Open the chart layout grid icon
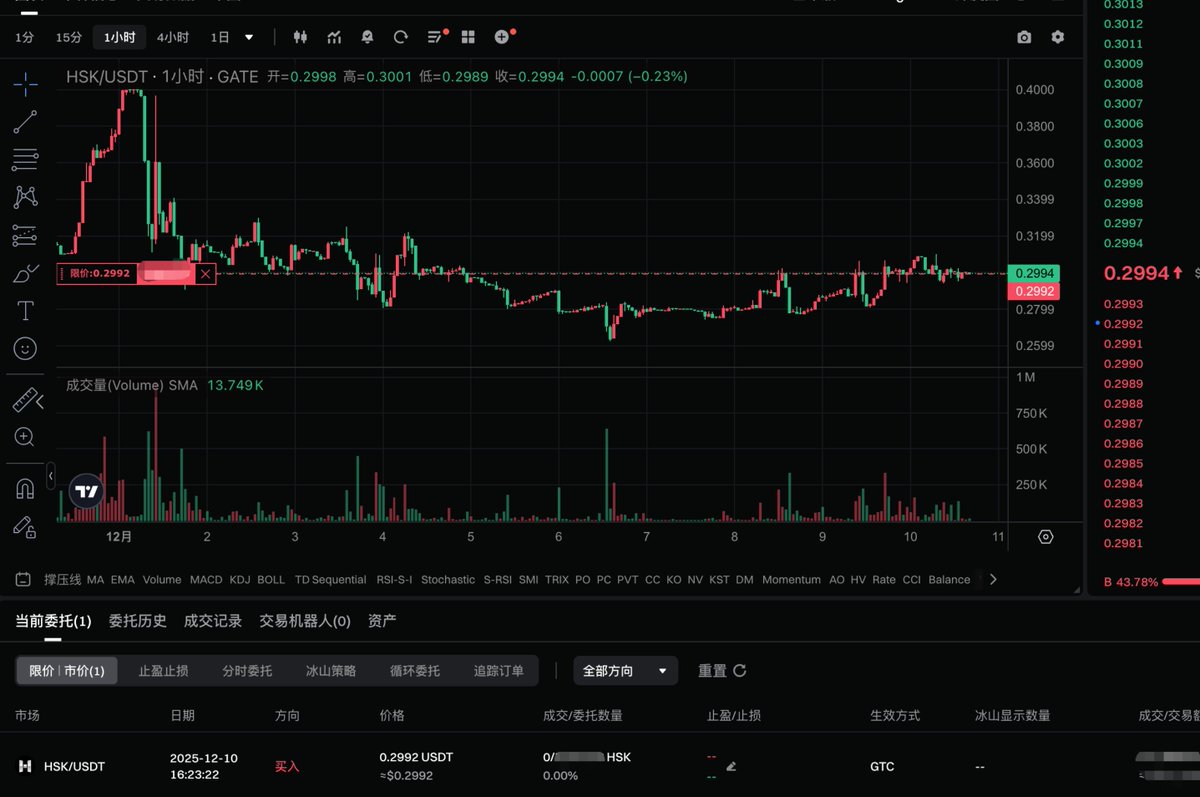1200x797 pixels. pos(468,37)
